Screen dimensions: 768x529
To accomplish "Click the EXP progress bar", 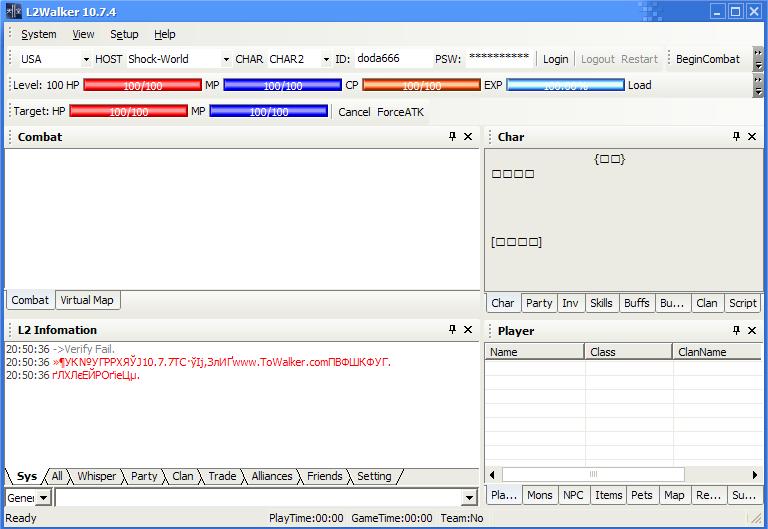I will [x=566, y=85].
